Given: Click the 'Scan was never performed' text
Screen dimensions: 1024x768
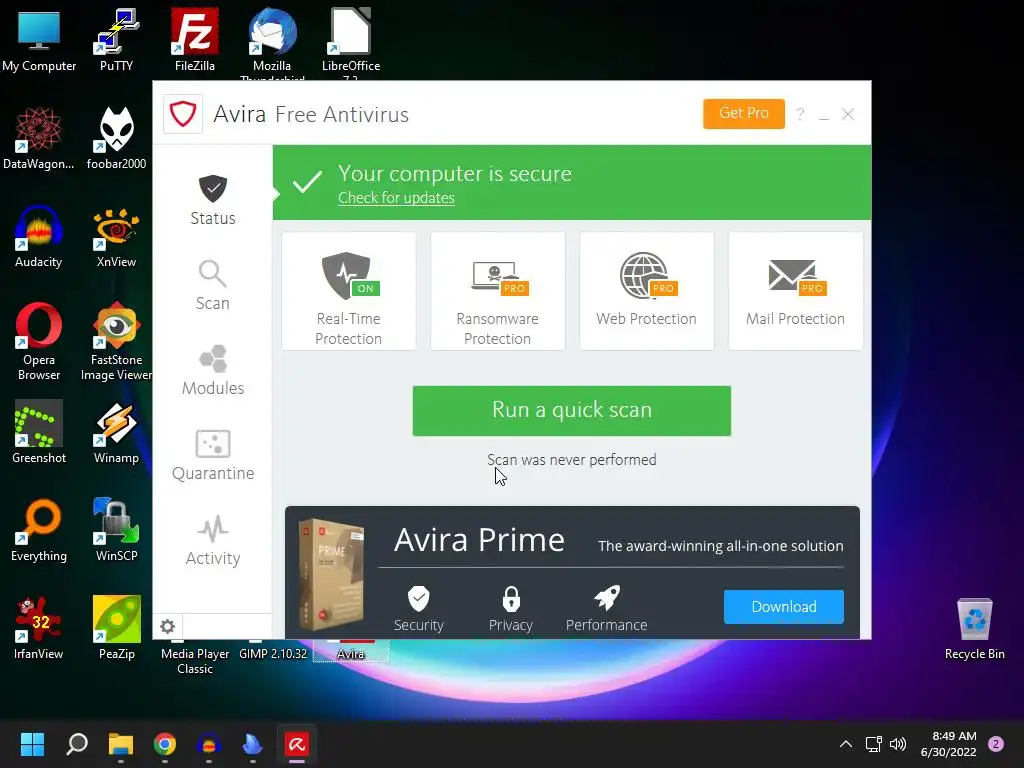Looking at the screenshot, I should pos(571,460).
